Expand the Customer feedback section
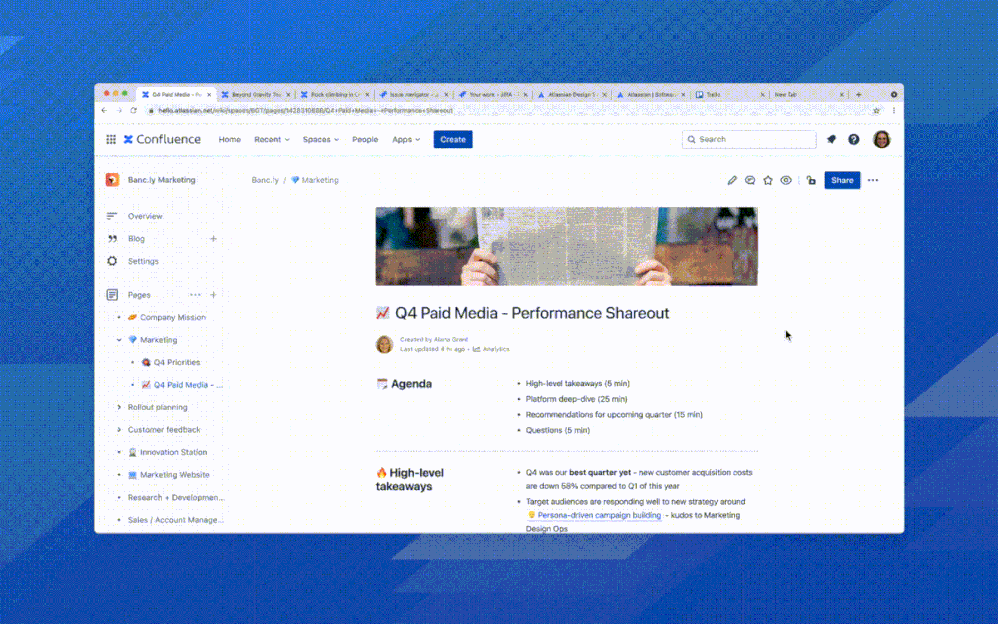This screenshot has width=998, height=624. pyautogui.click(x=118, y=429)
